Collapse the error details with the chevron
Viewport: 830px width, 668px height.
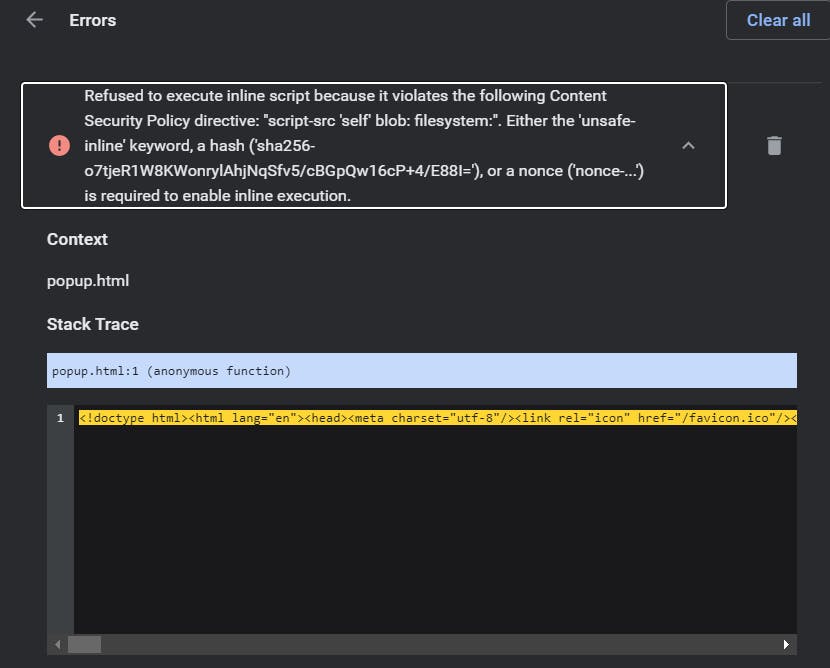pyautogui.click(x=688, y=146)
